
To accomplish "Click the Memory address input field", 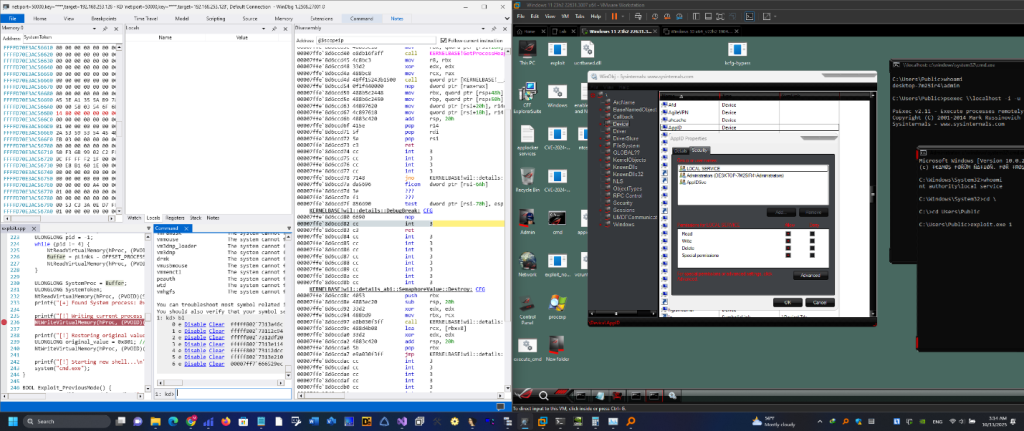I will tap(70, 37).
